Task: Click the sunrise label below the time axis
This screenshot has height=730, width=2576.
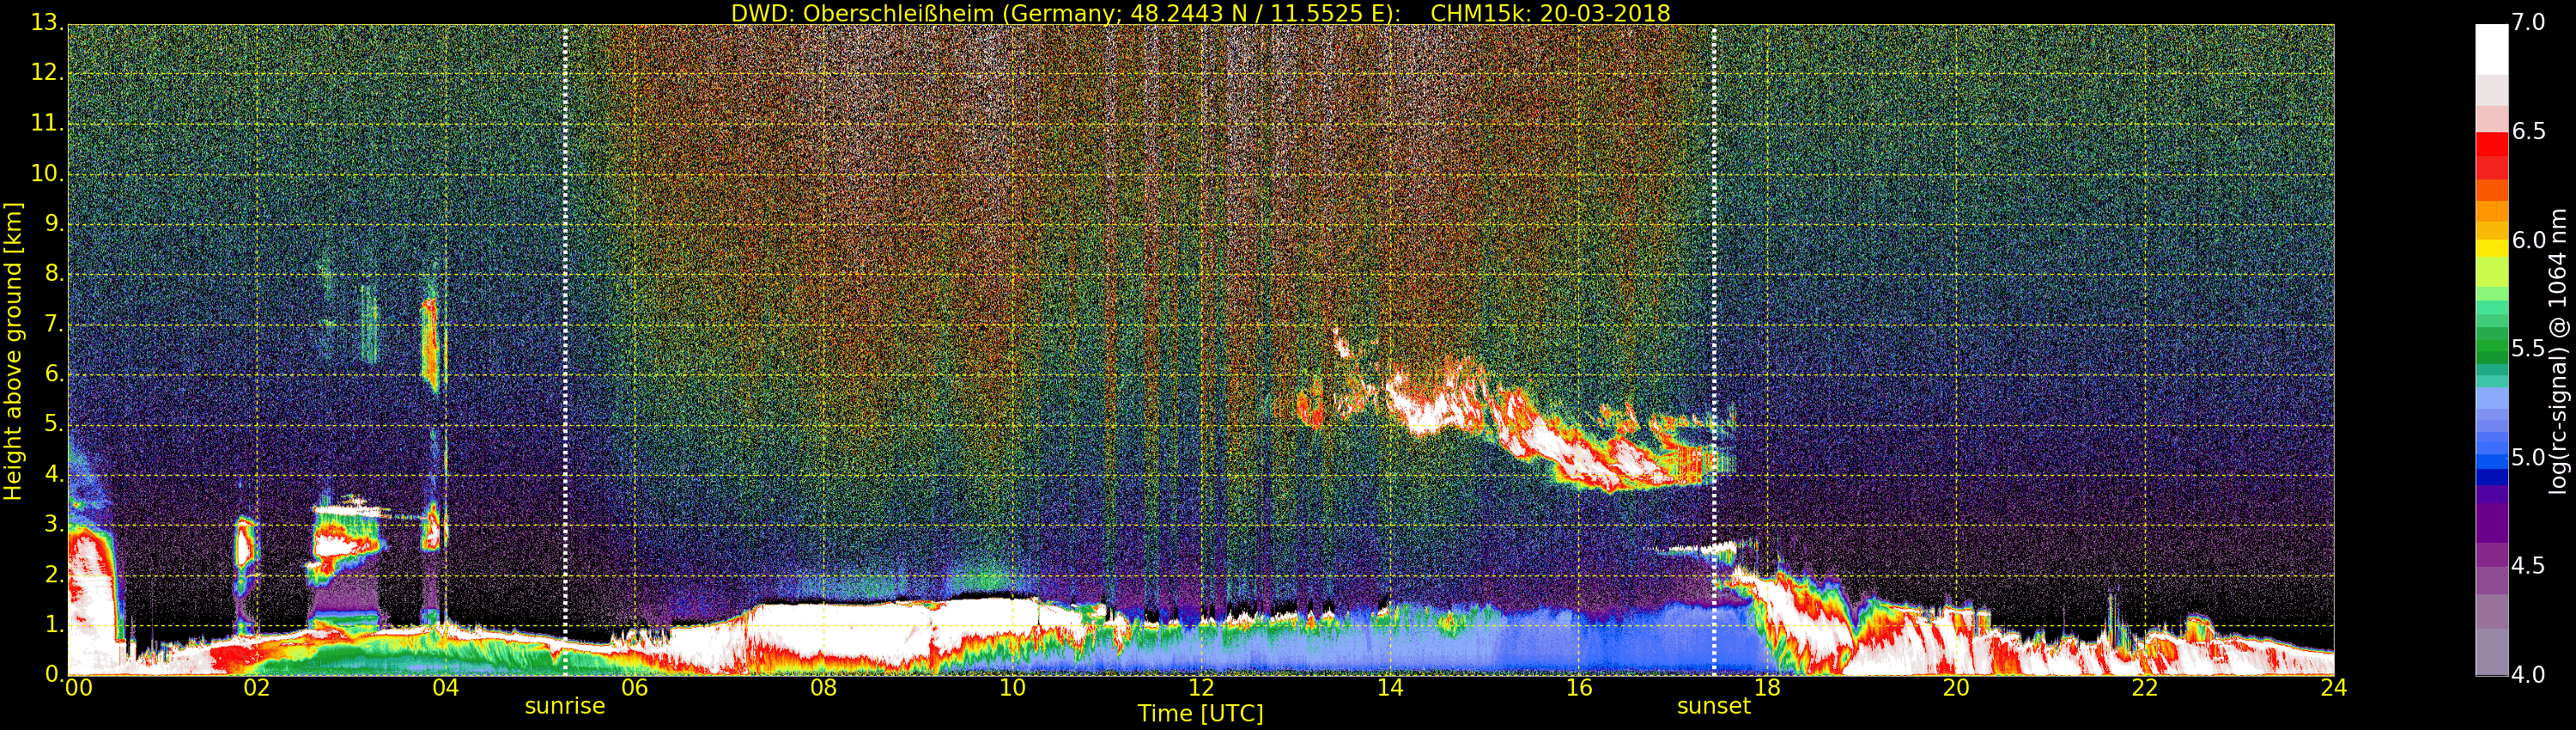Action: (565, 706)
